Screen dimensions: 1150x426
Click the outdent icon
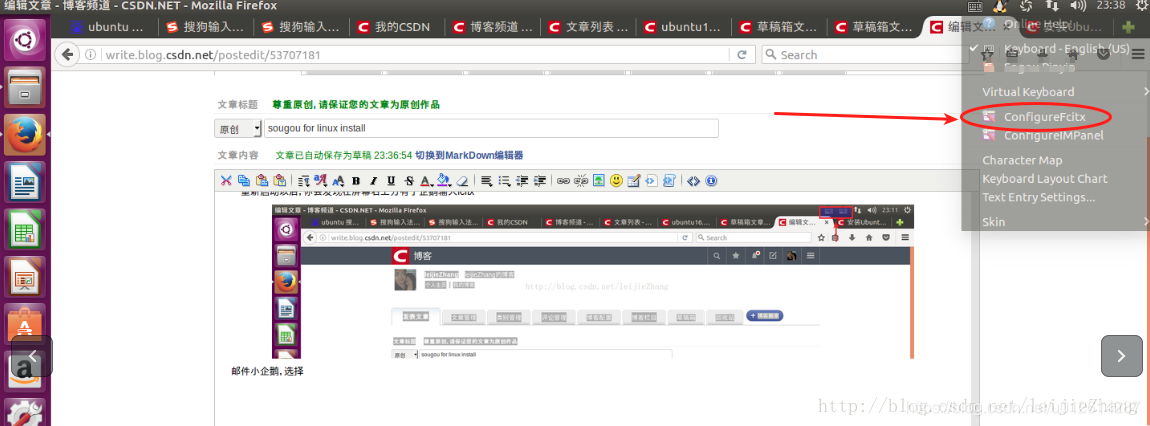(x=522, y=180)
